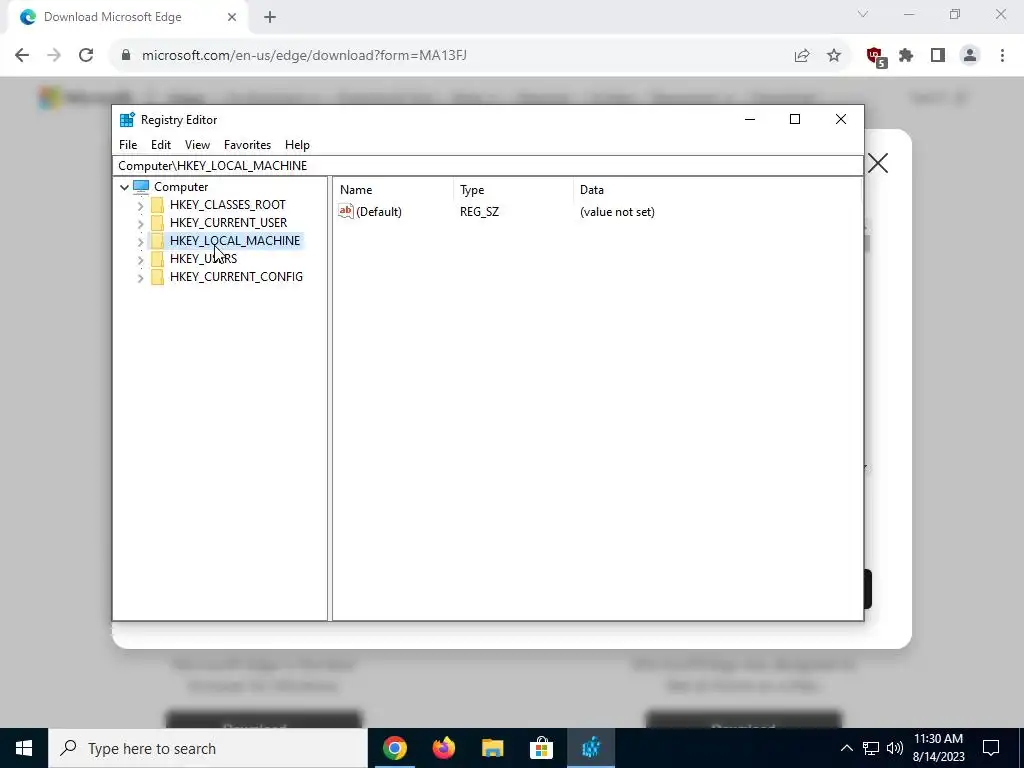The height and width of the screenshot is (768, 1024).
Task: Select the HKEY_LOCAL_MACHINE key
Action: point(234,241)
